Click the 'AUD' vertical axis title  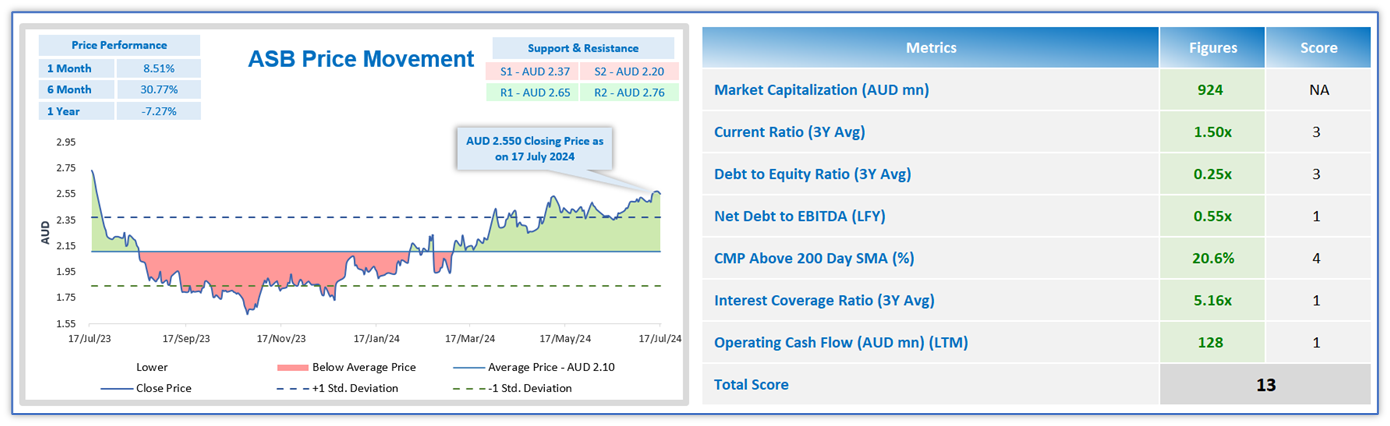44,234
